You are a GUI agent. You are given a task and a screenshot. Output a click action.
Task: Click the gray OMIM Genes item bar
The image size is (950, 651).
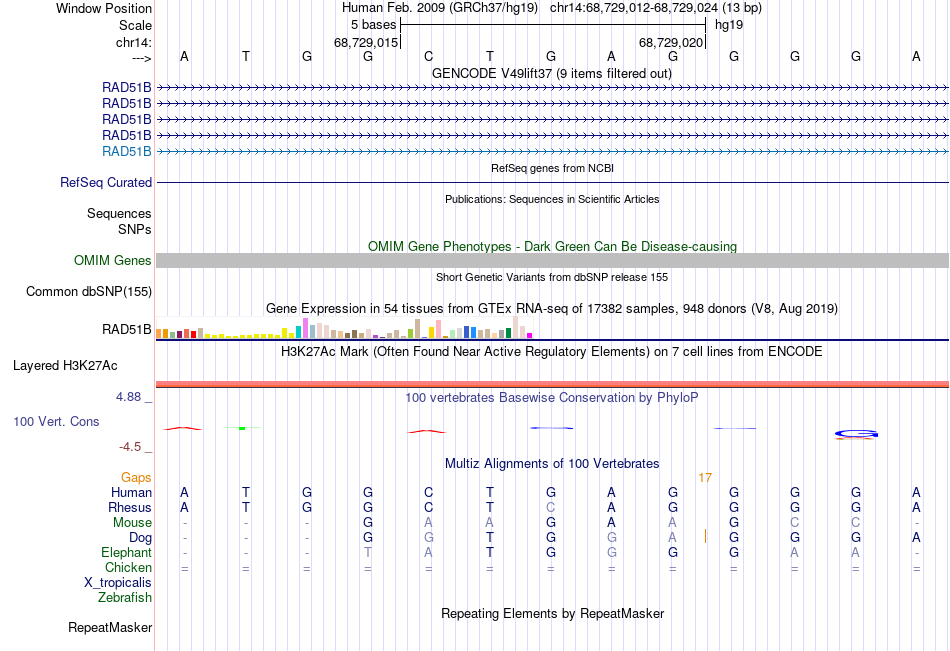pos(552,261)
